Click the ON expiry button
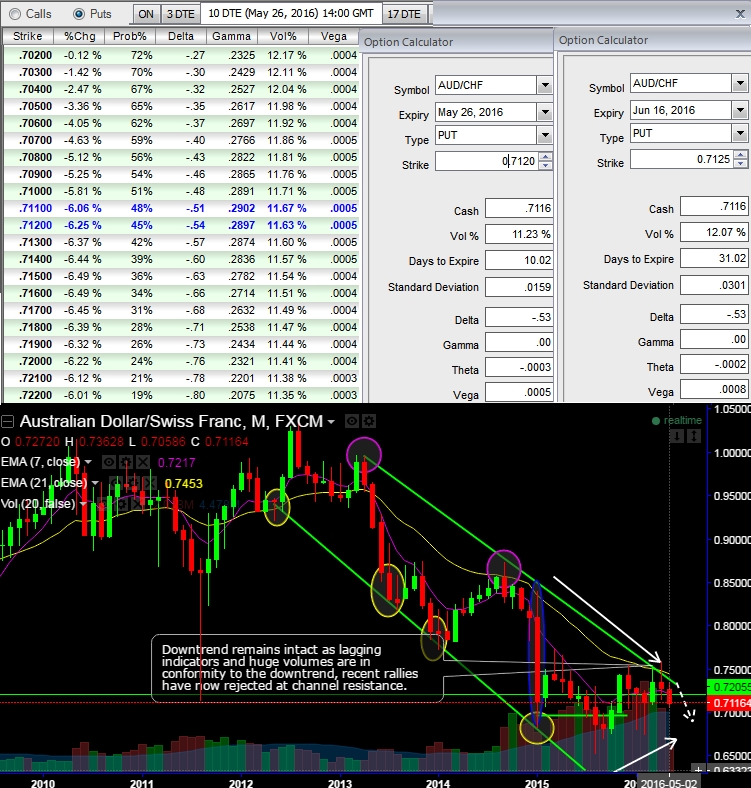 146,14
